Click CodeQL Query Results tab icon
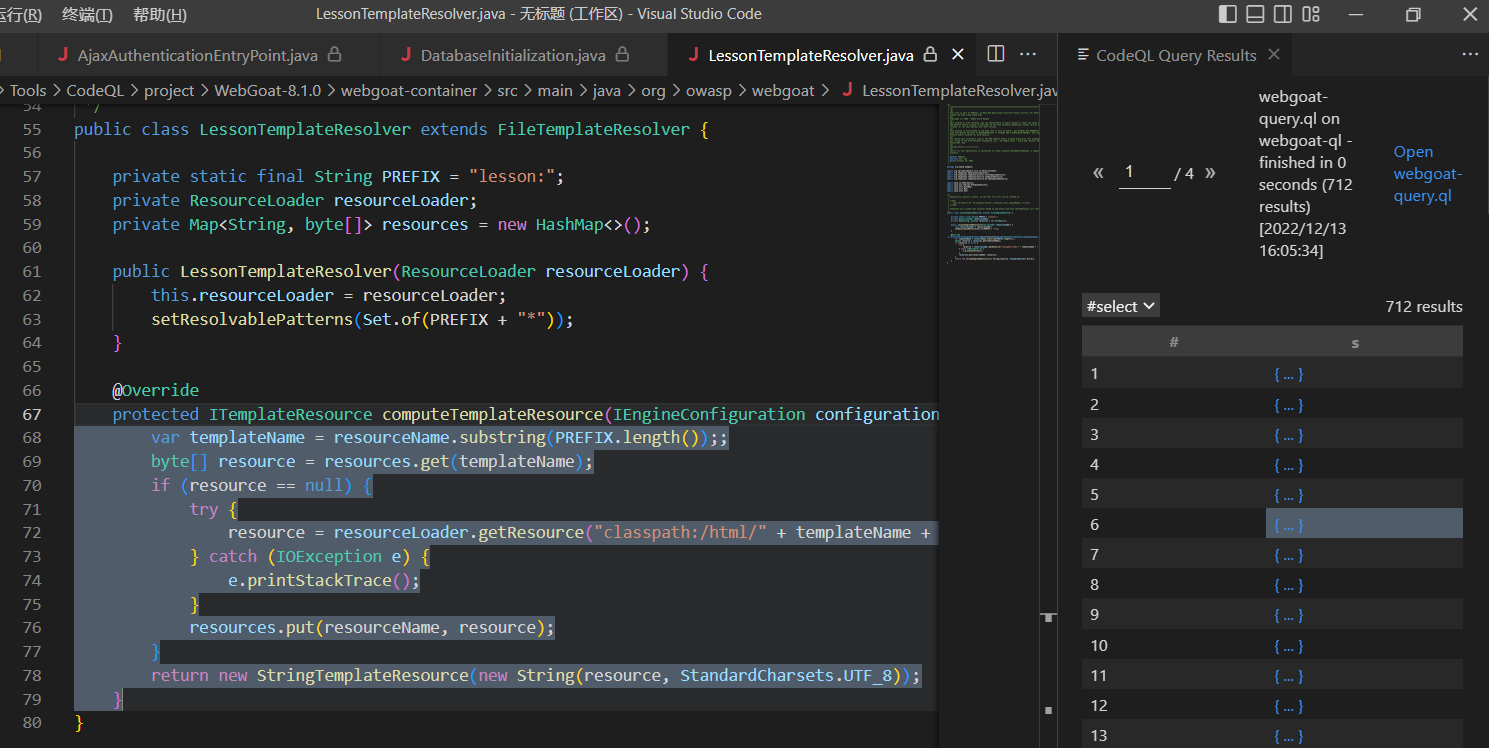This screenshot has height=748, width=1489. point(1081,55)
